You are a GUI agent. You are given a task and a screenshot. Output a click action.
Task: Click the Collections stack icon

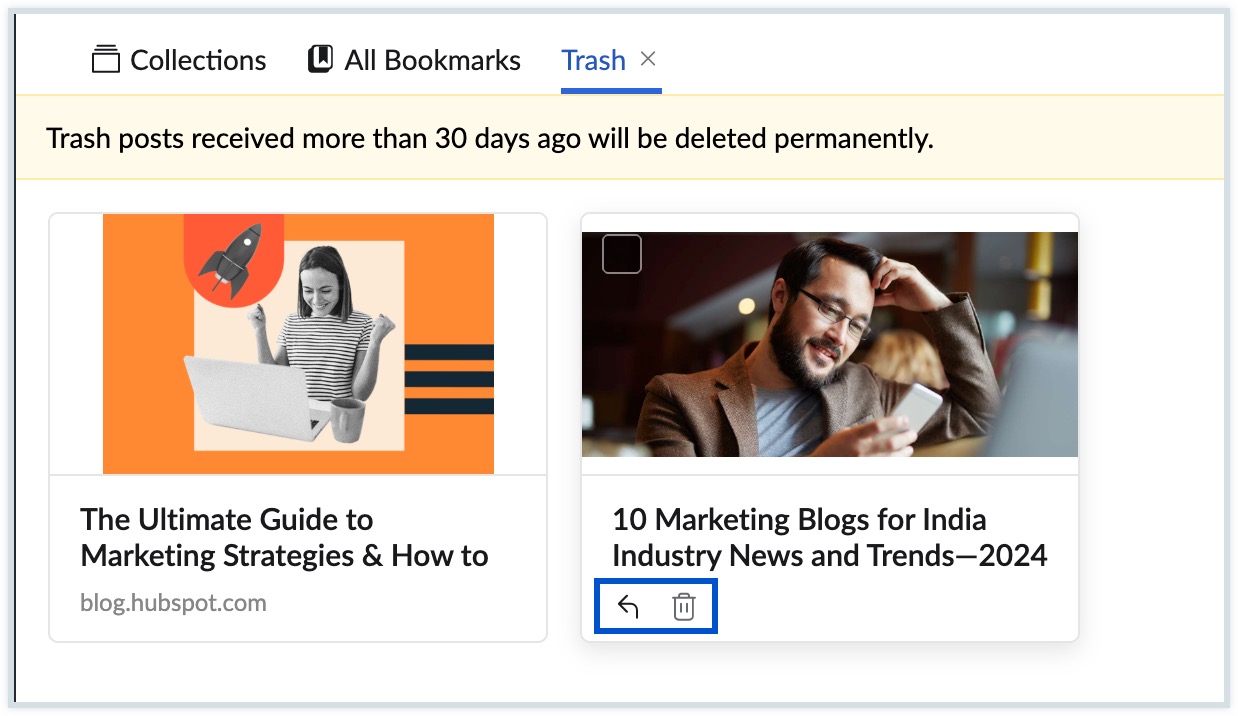click(105, 60)
